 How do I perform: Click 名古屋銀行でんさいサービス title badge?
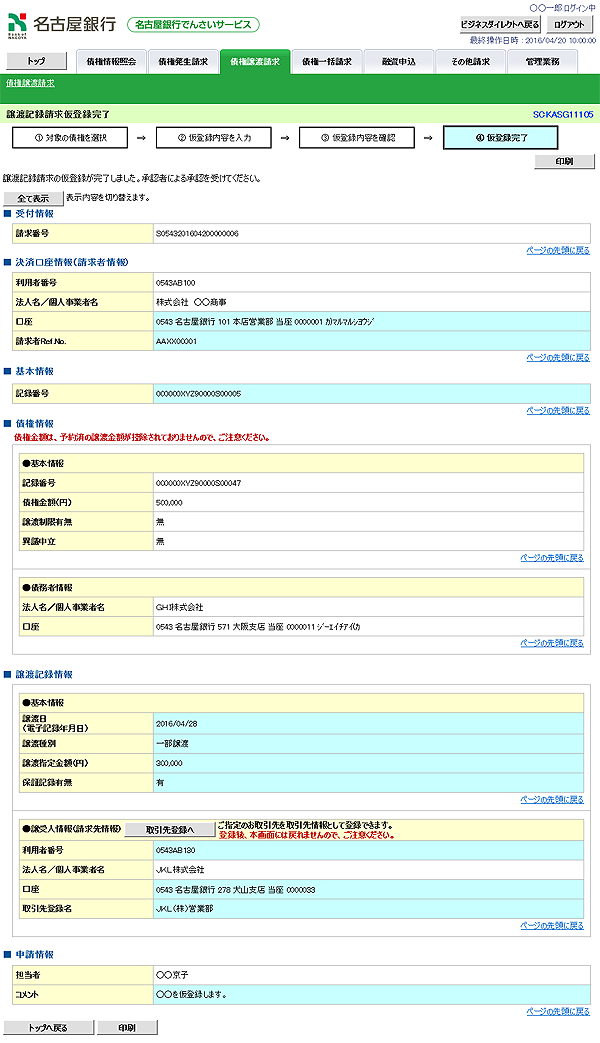(x=193, y=25)
